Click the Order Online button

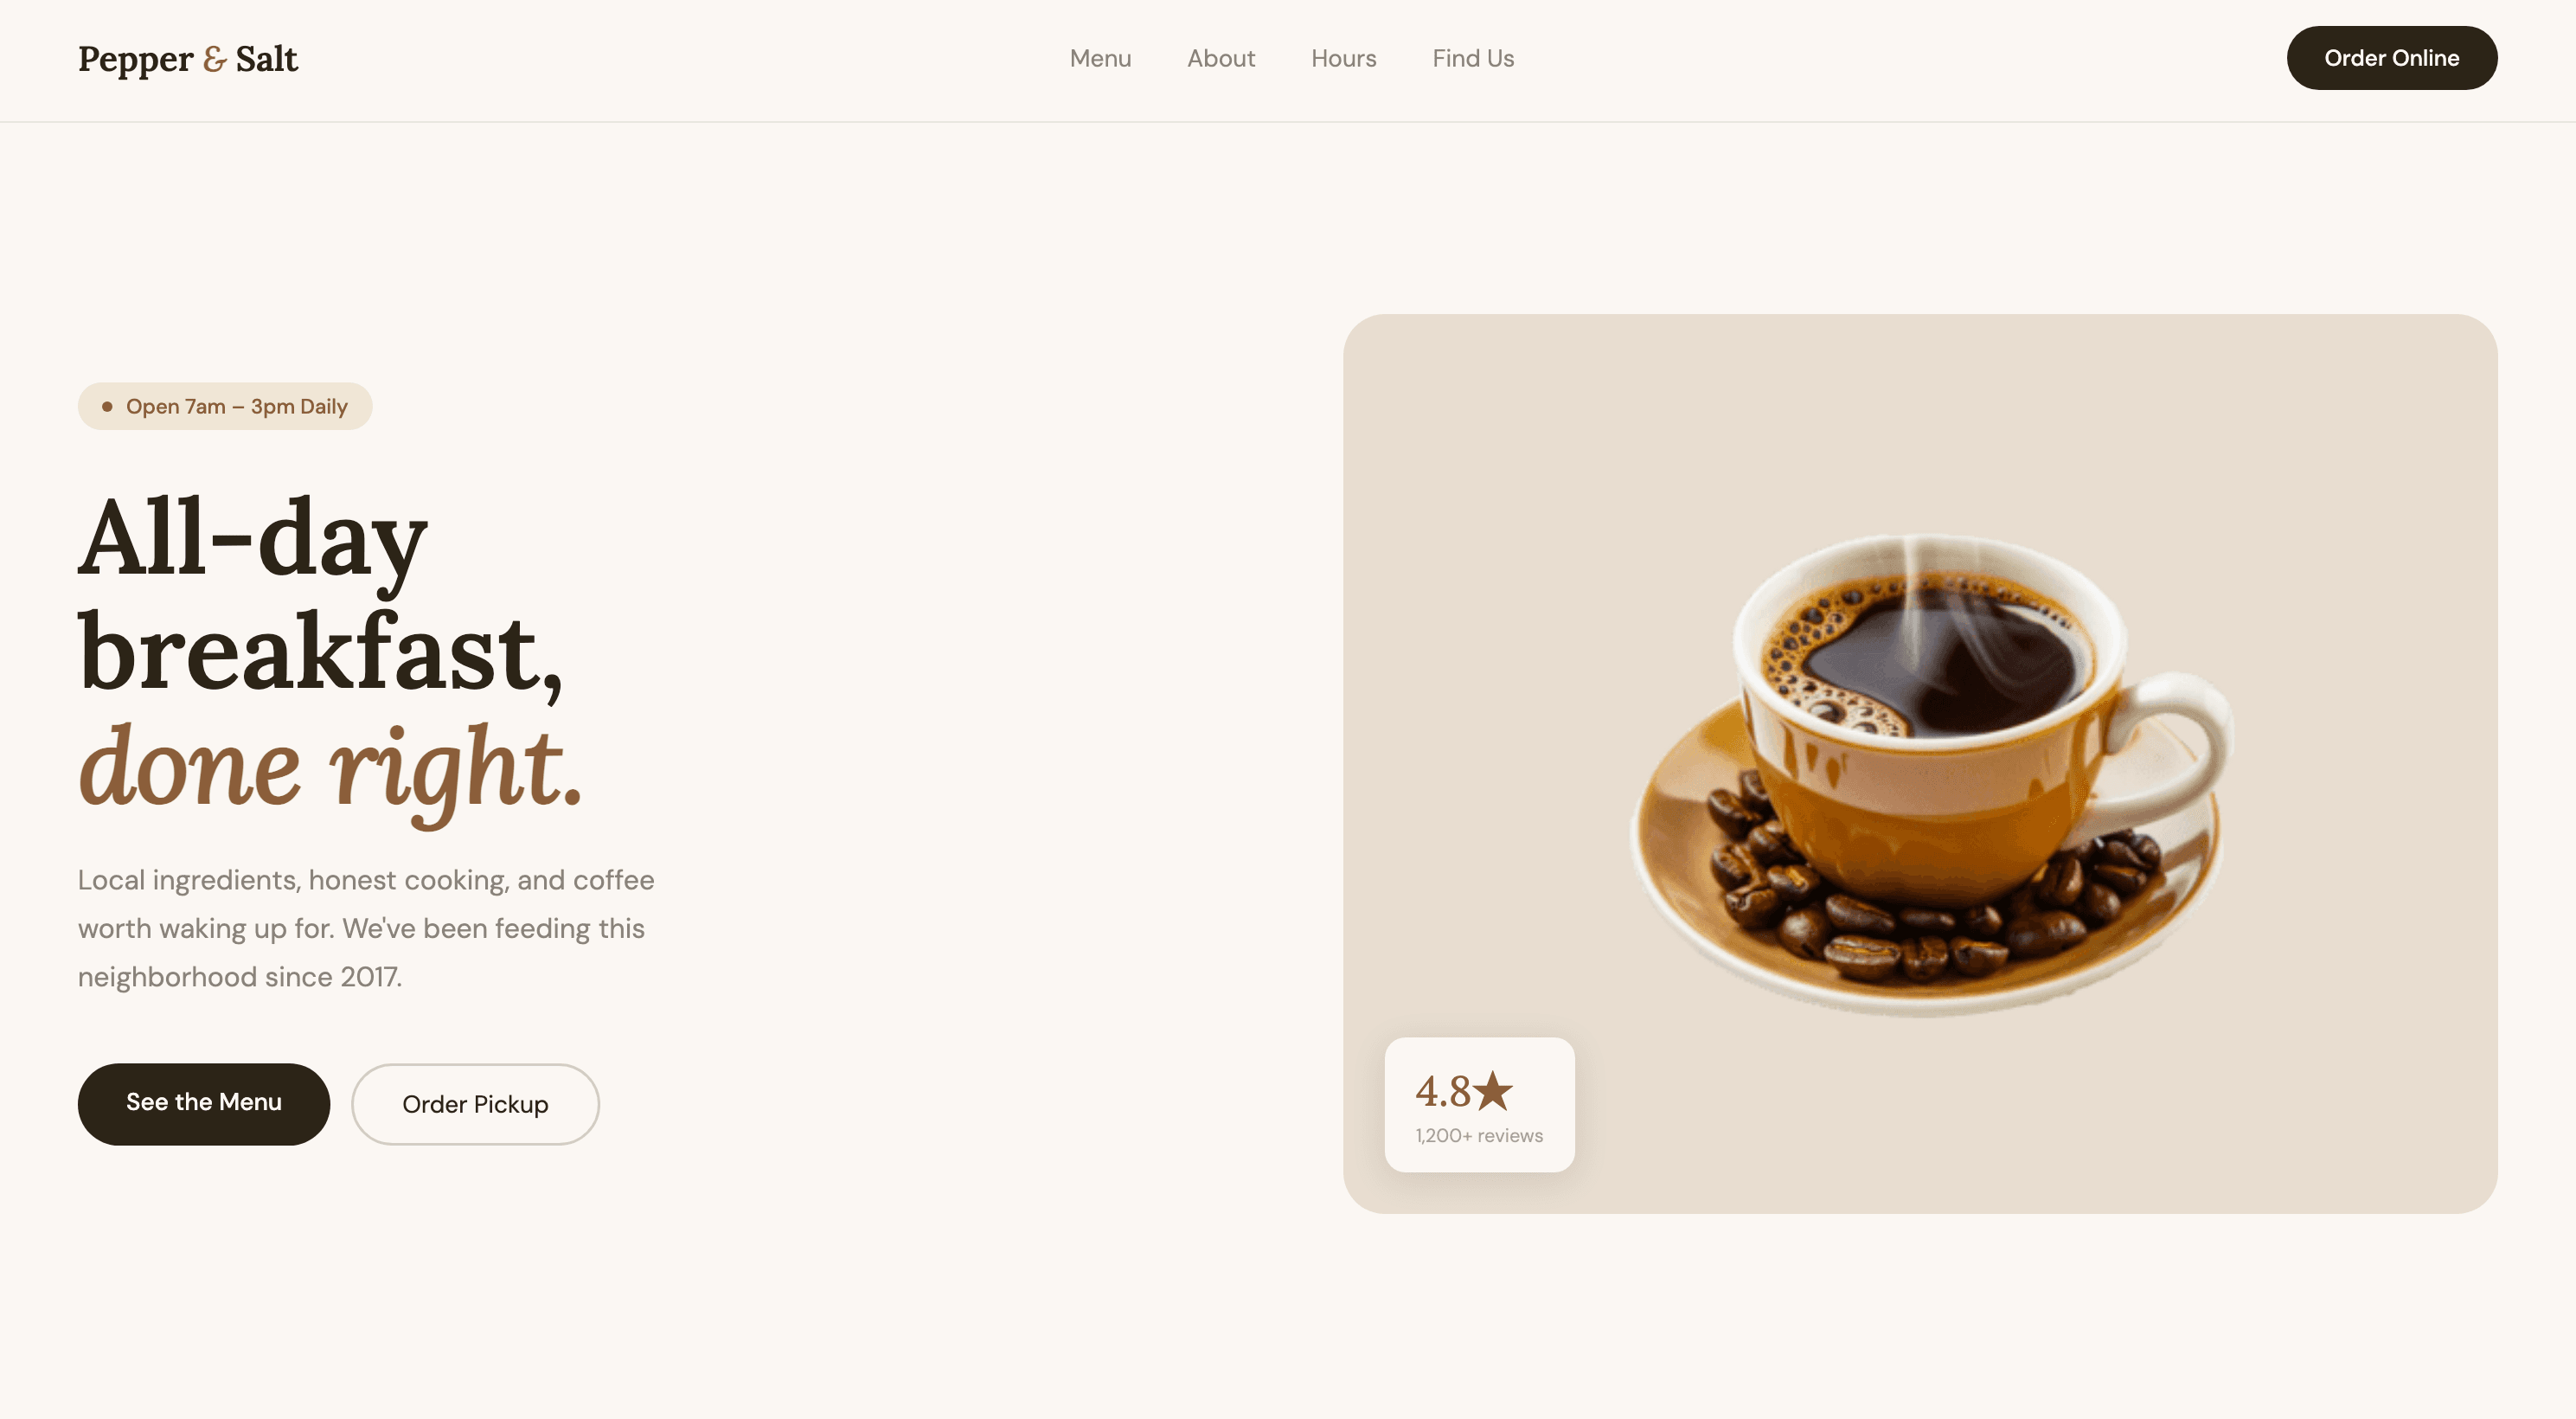click(2391, 58)
